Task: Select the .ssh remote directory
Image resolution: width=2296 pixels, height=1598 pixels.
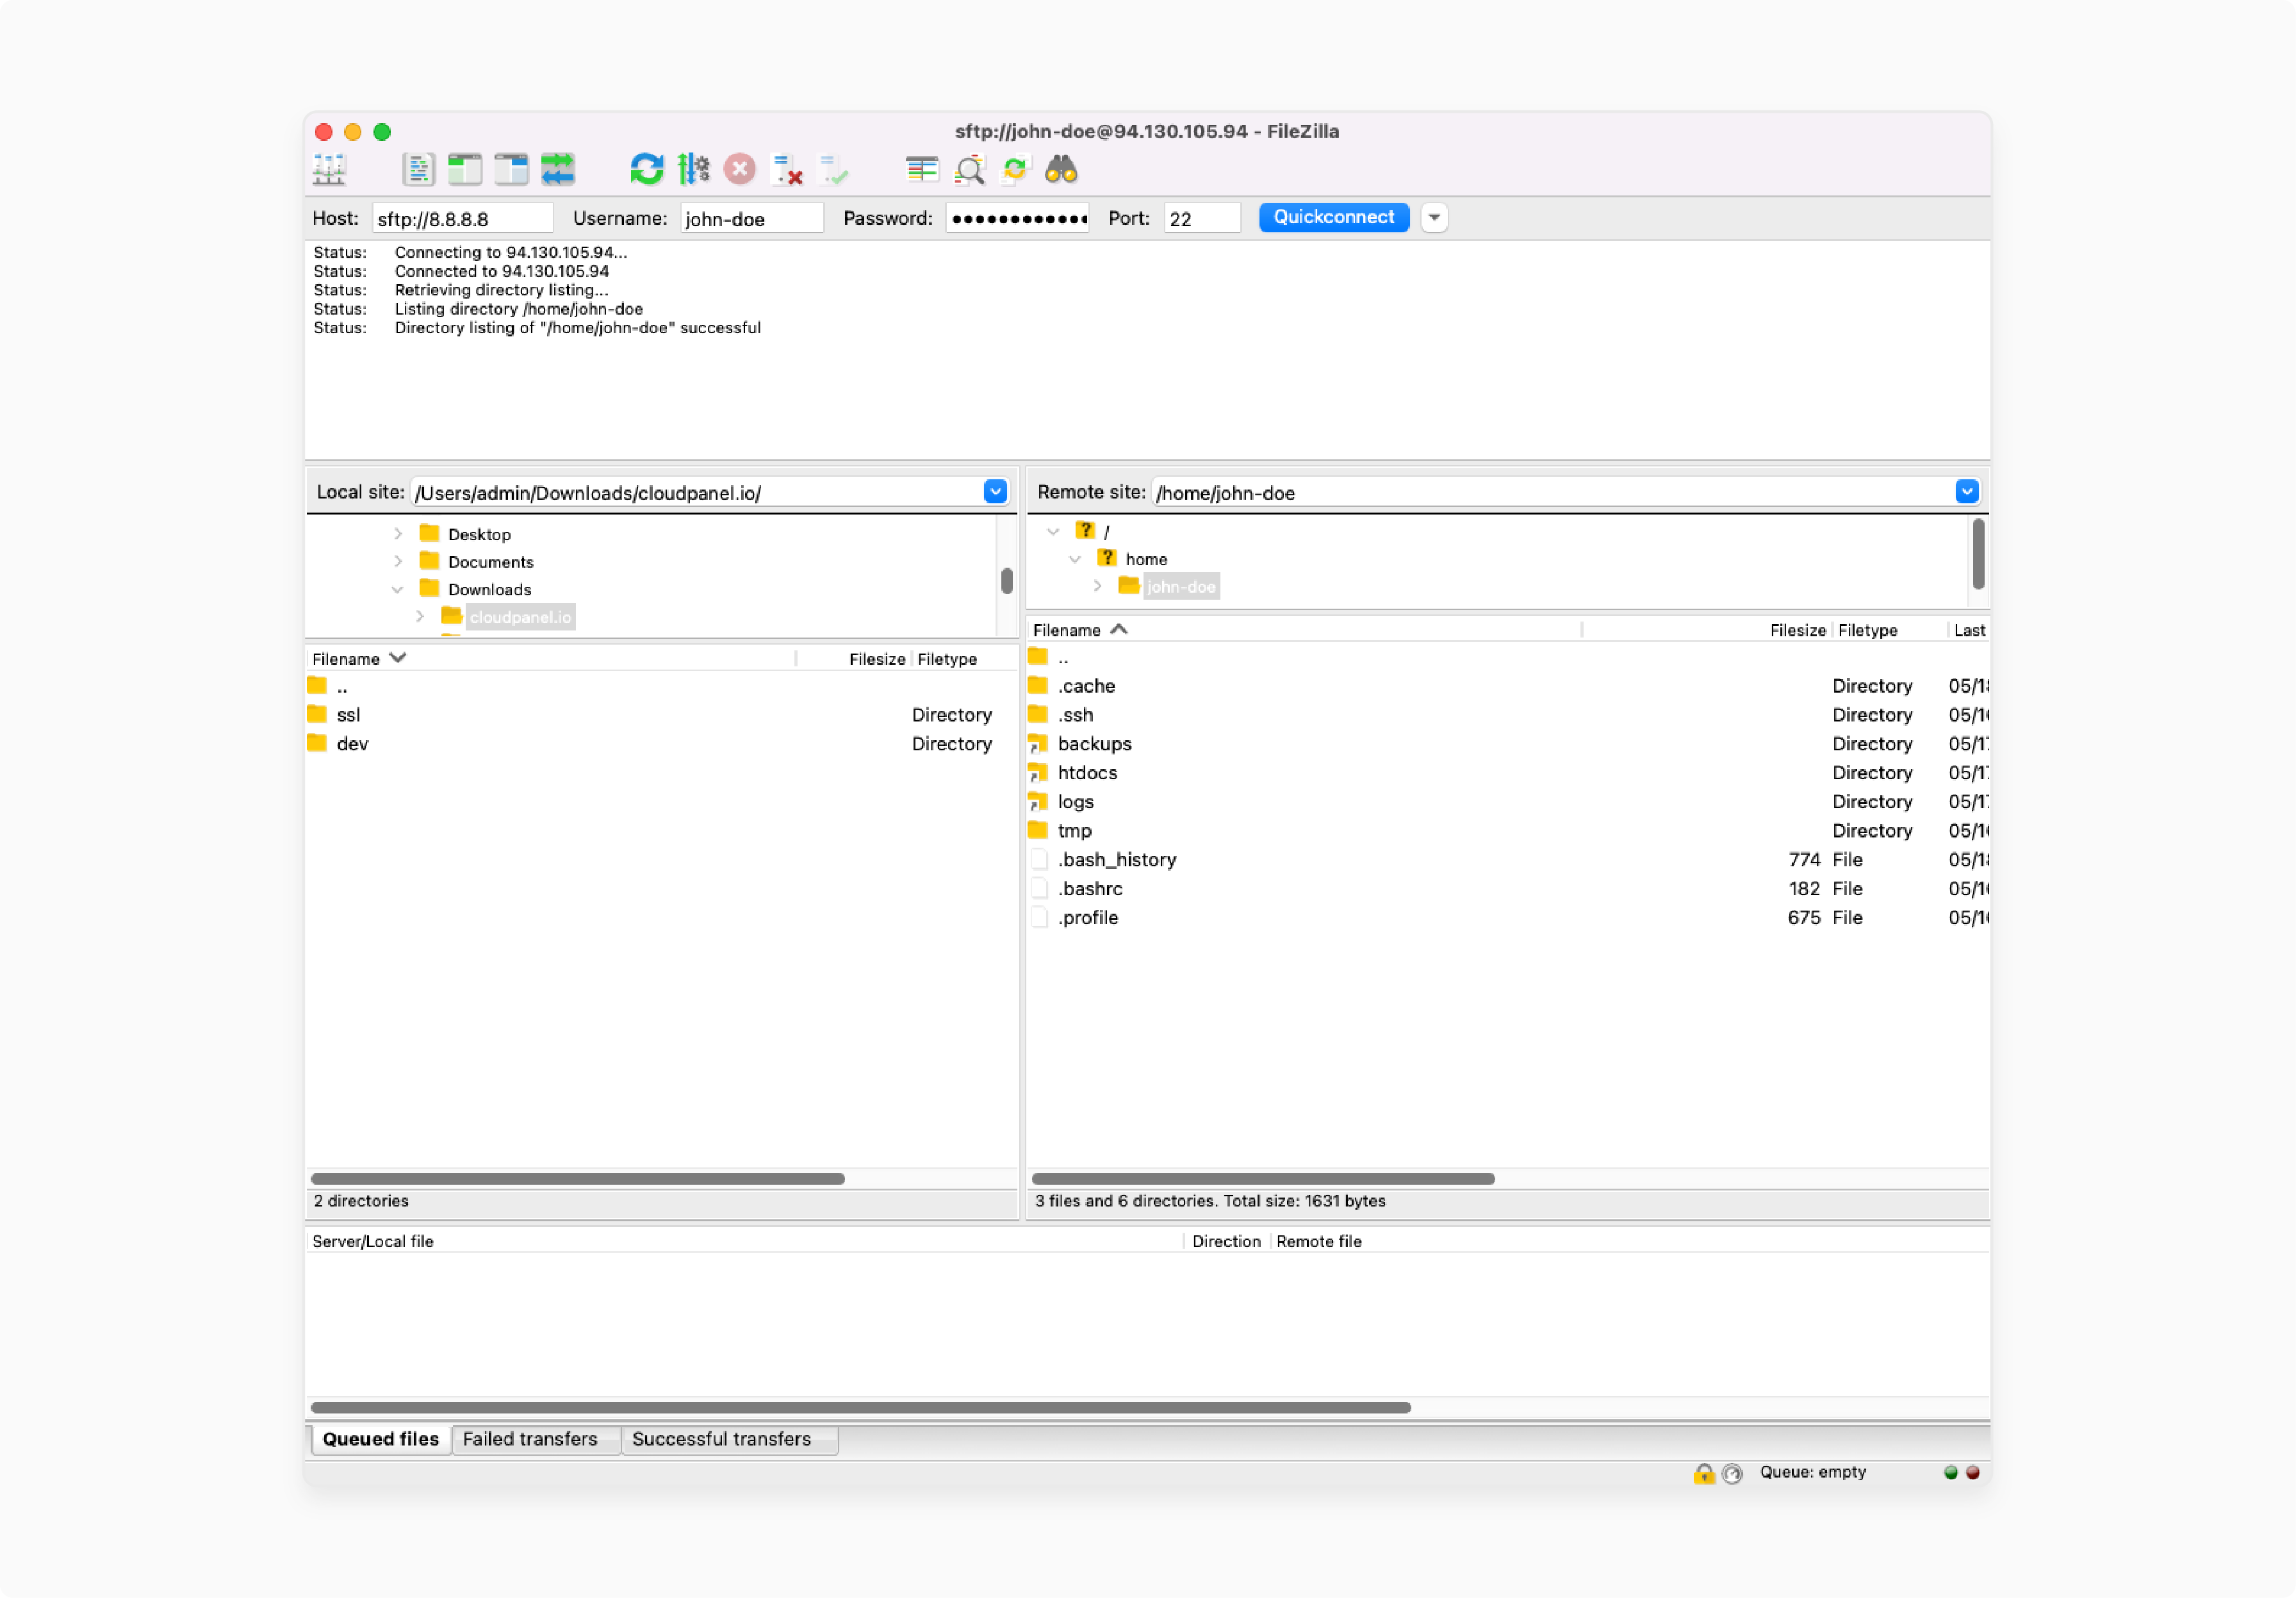Action: (1508, 715)
